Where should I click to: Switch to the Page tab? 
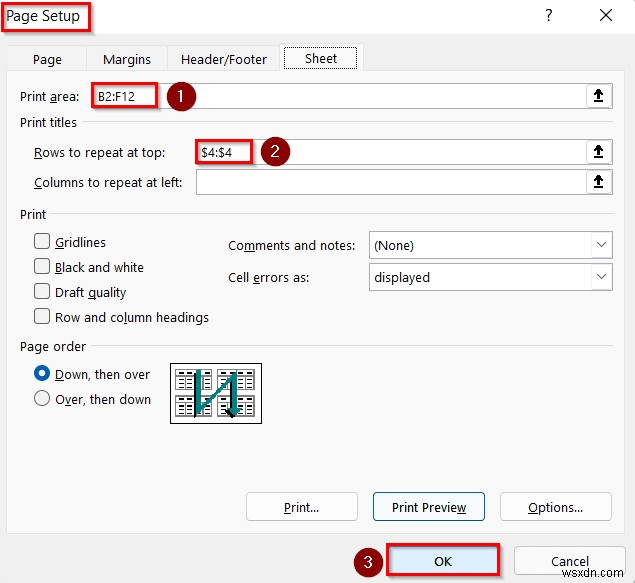(47, 60)
